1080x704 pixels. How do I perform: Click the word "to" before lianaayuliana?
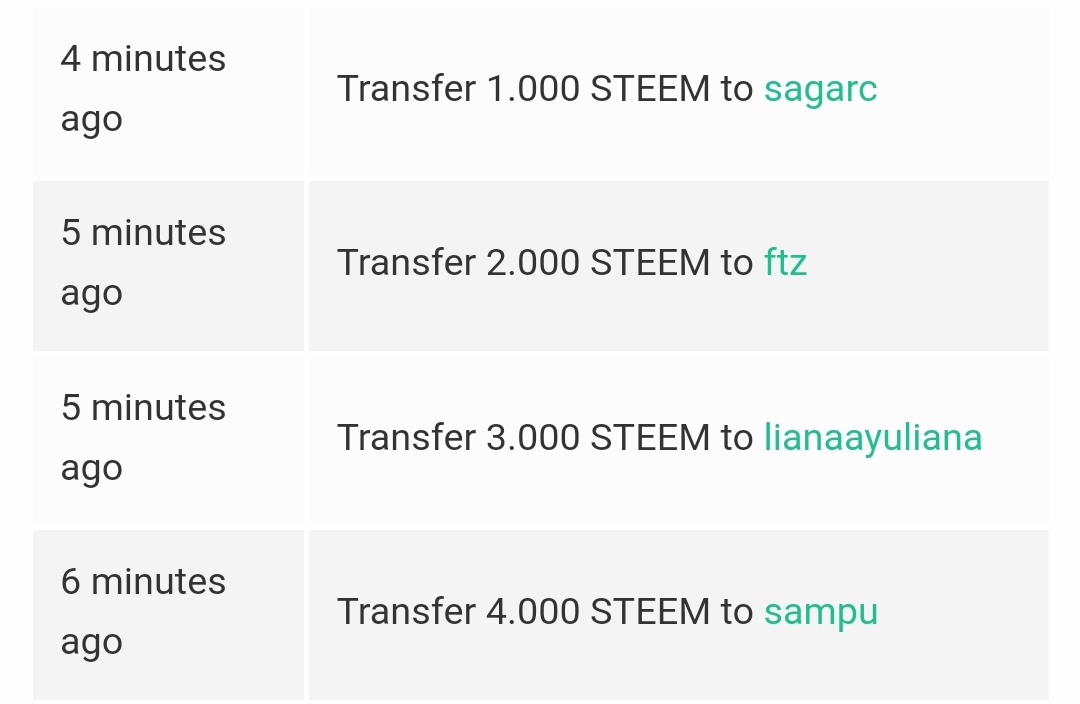[736, 438]
